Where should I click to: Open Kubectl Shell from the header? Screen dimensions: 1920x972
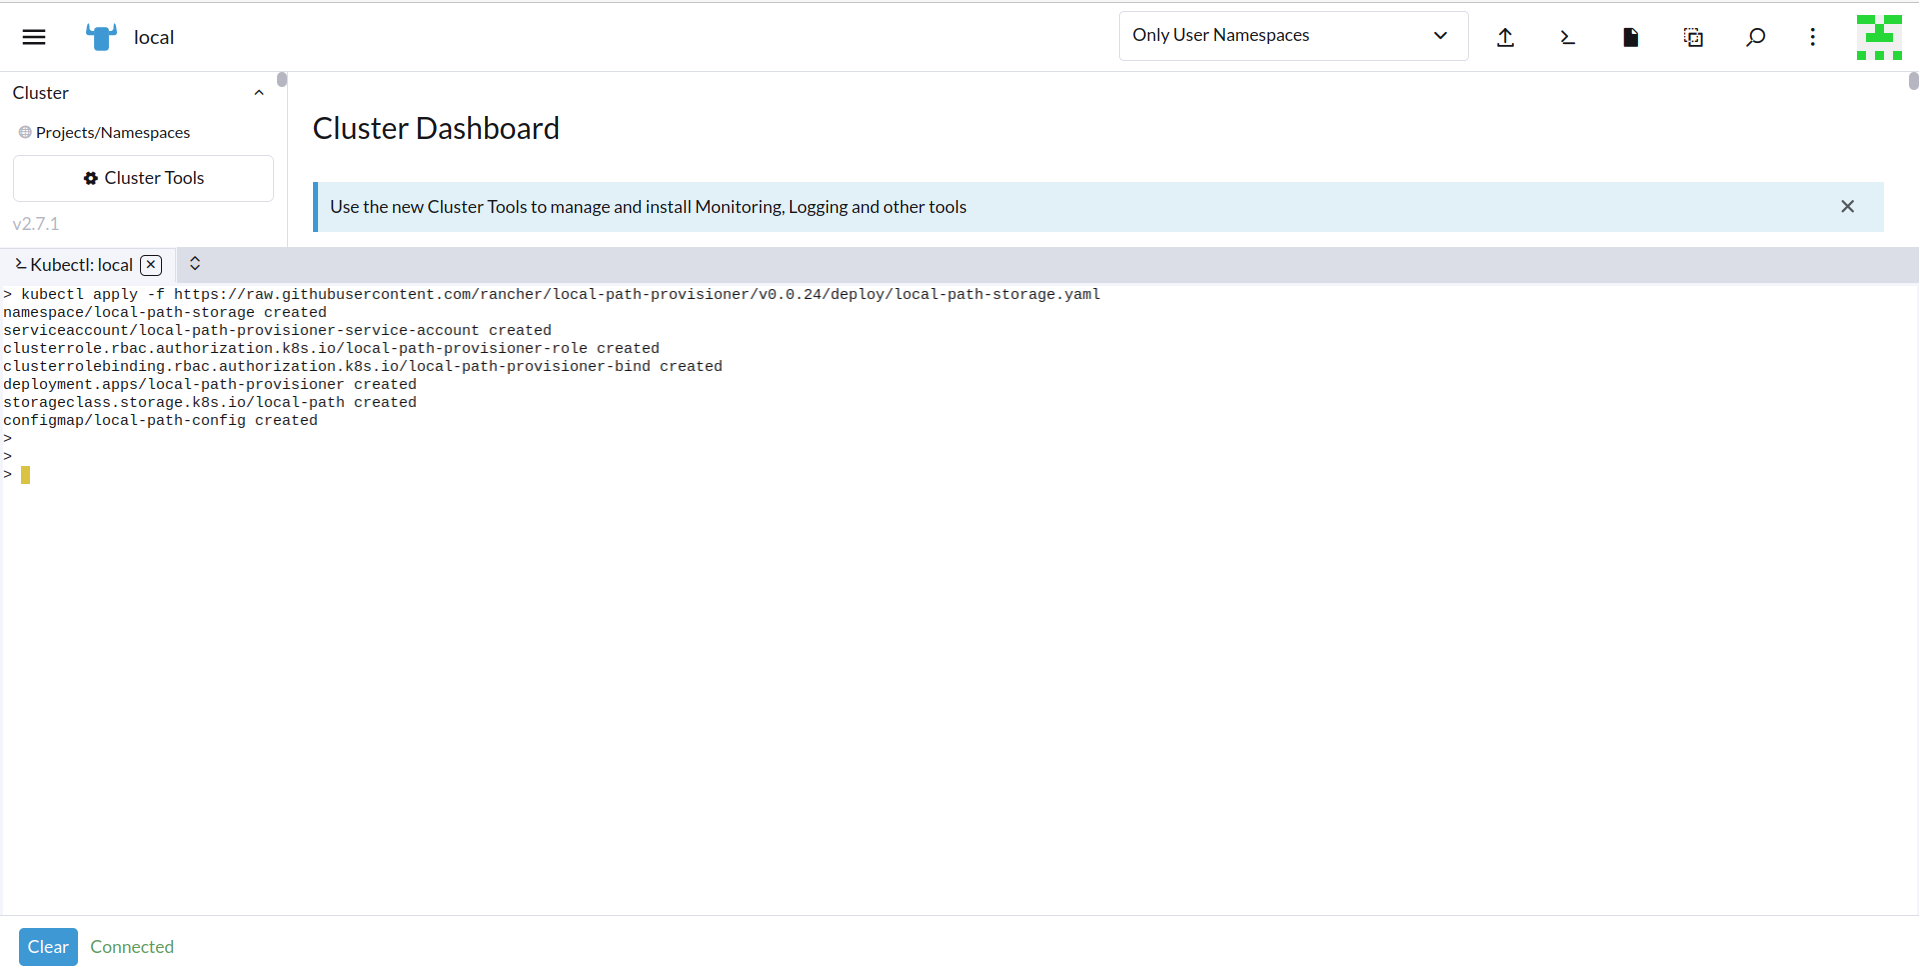[x=1567, y=37]
